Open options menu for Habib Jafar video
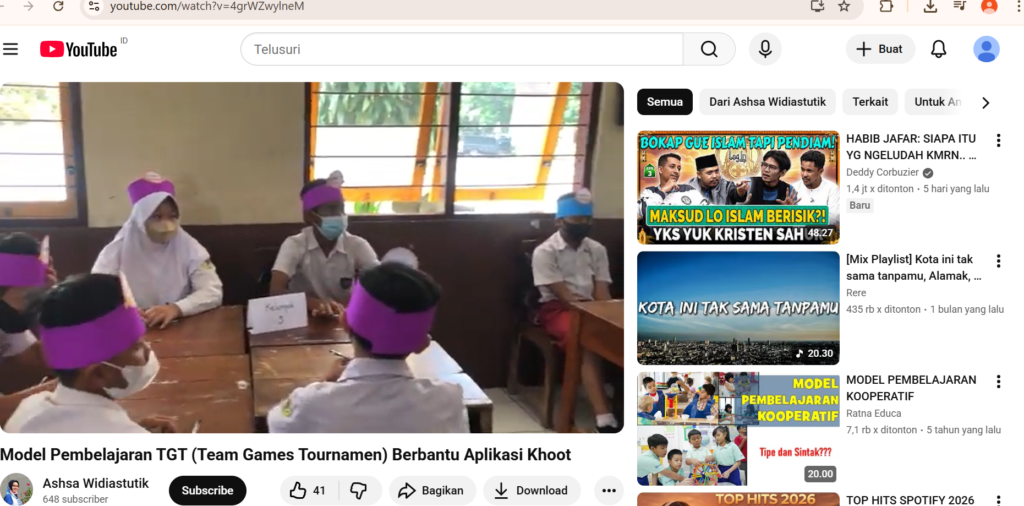Screen dimensions: 1024x506 click(997, 140)
